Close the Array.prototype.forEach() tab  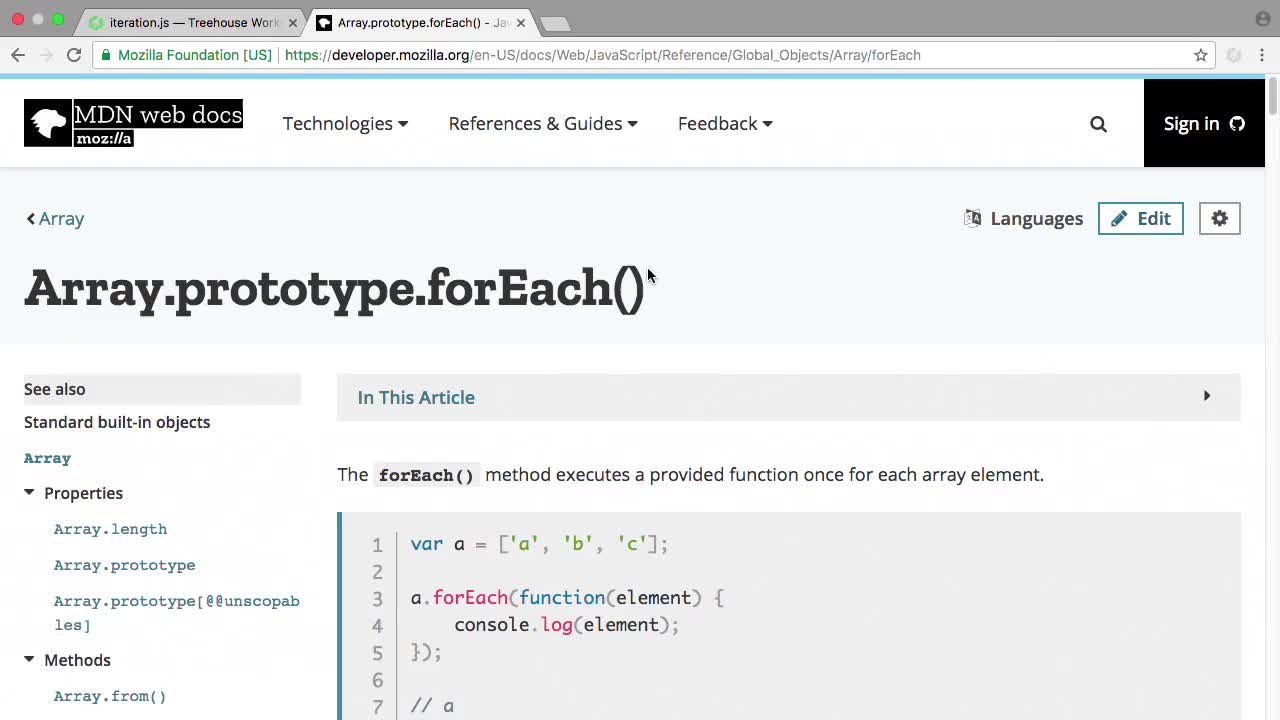520,22
